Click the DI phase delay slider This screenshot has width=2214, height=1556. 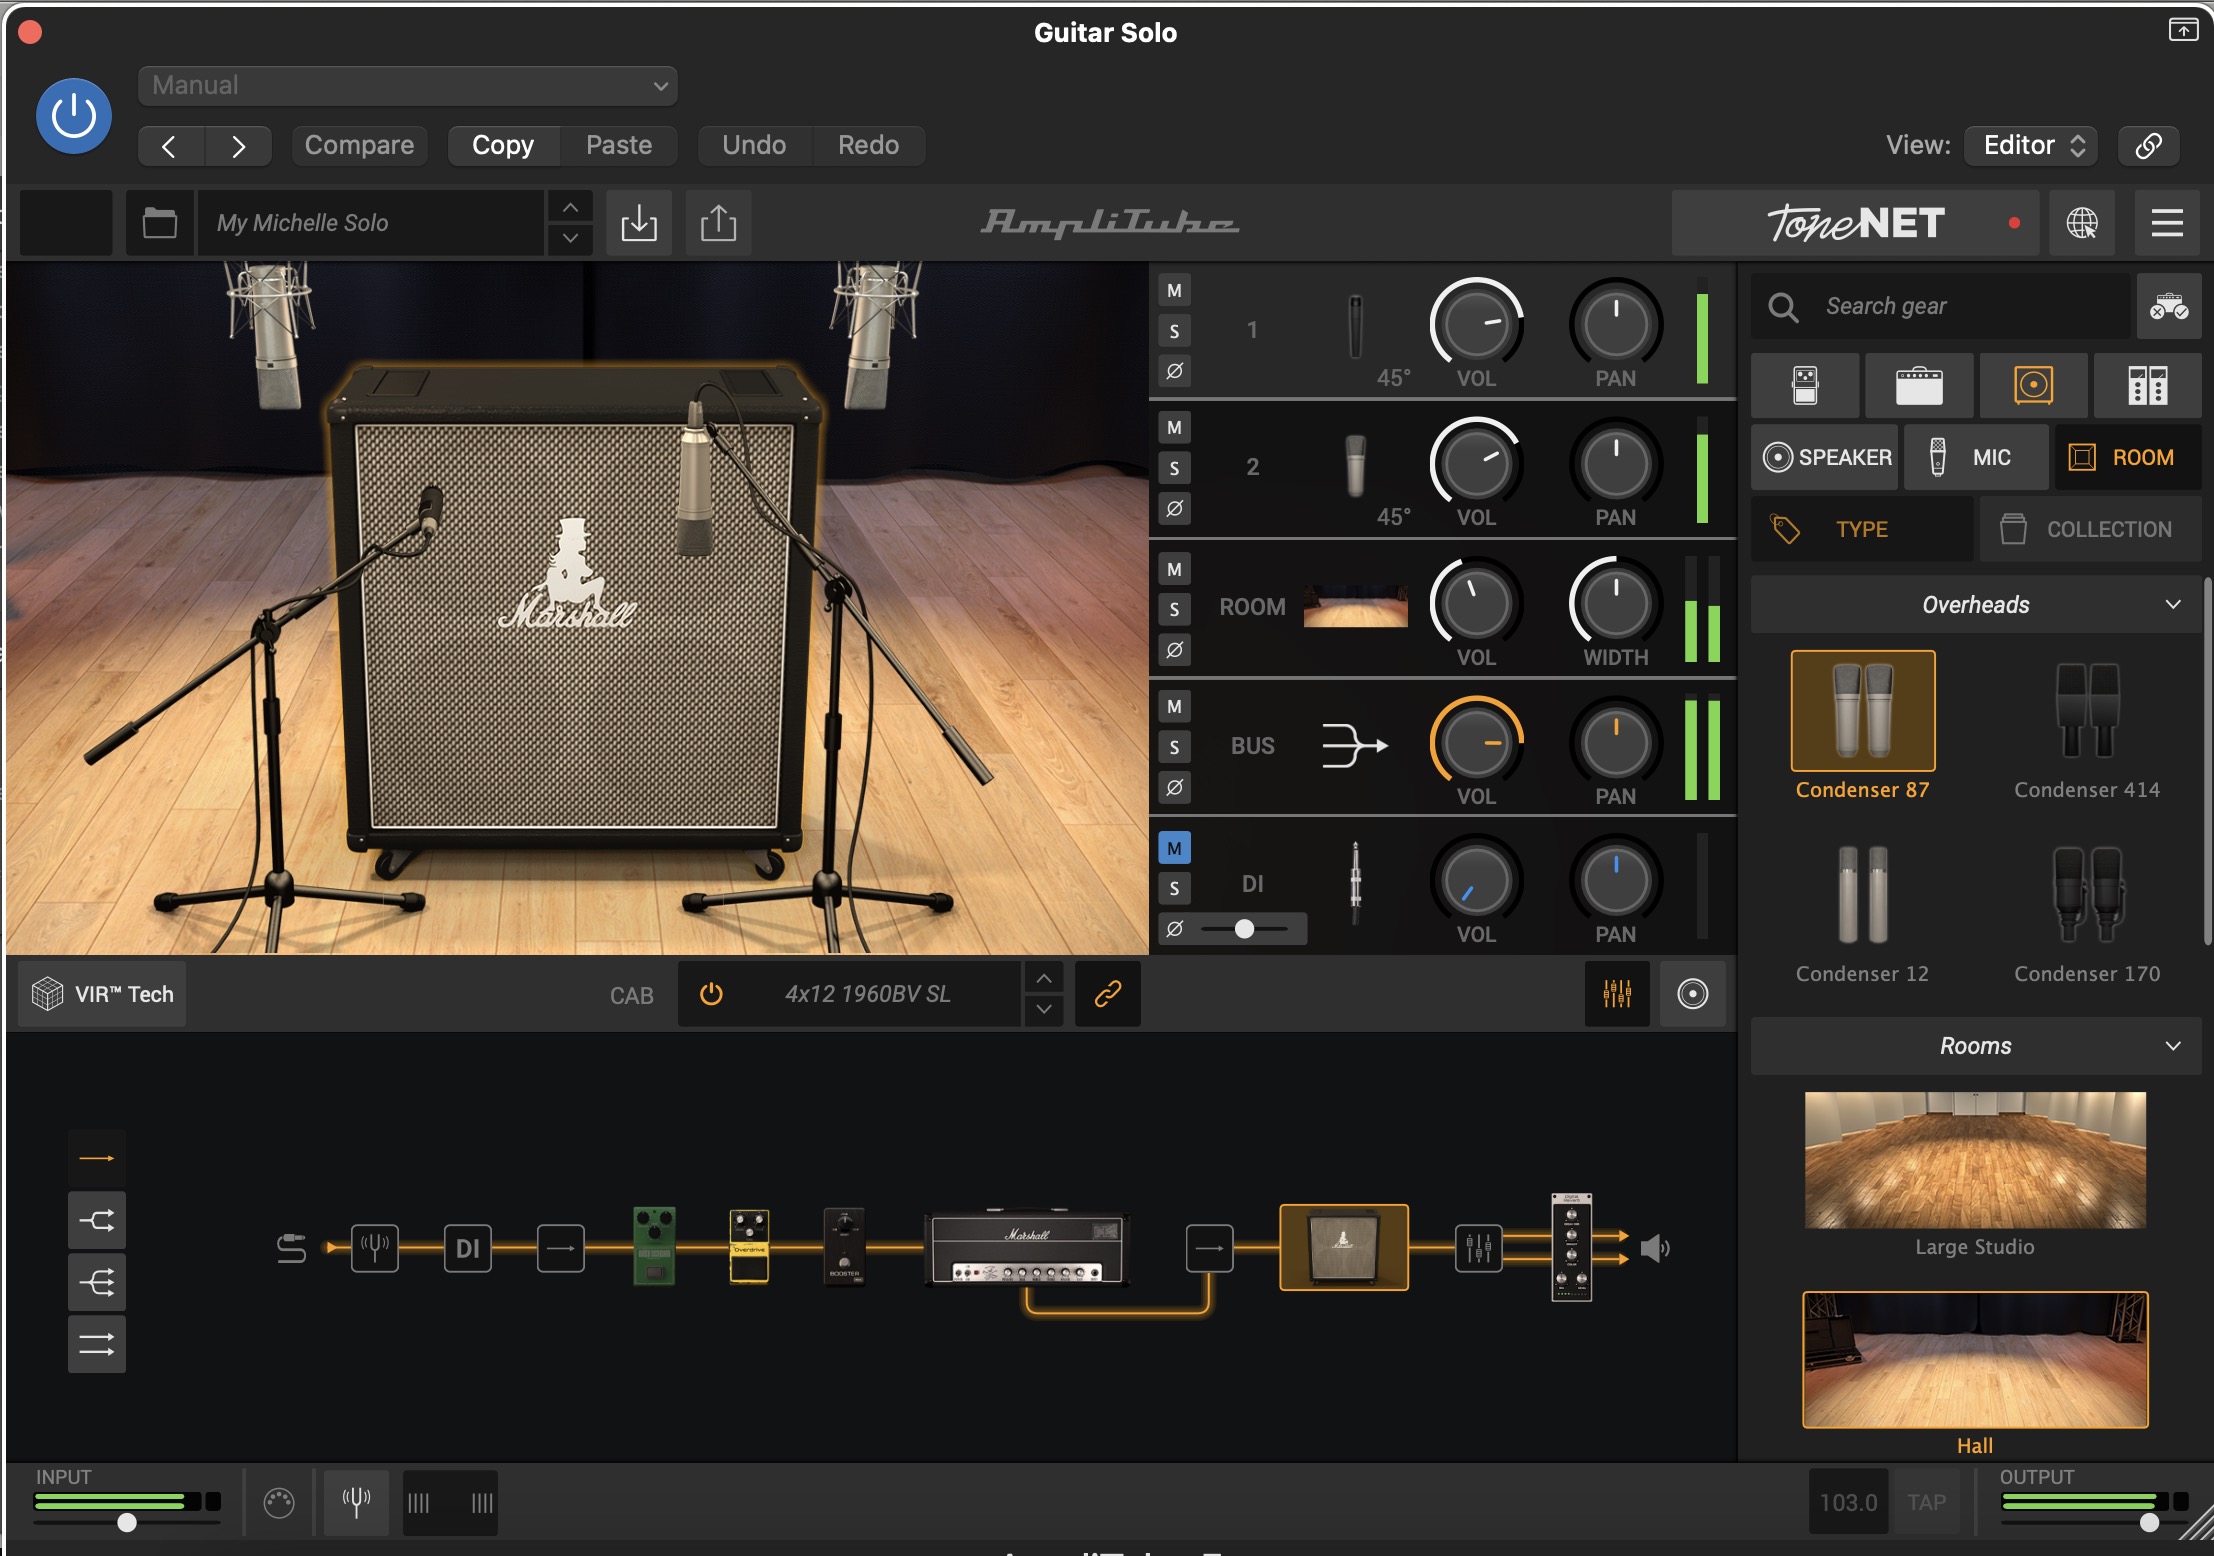1245,928
